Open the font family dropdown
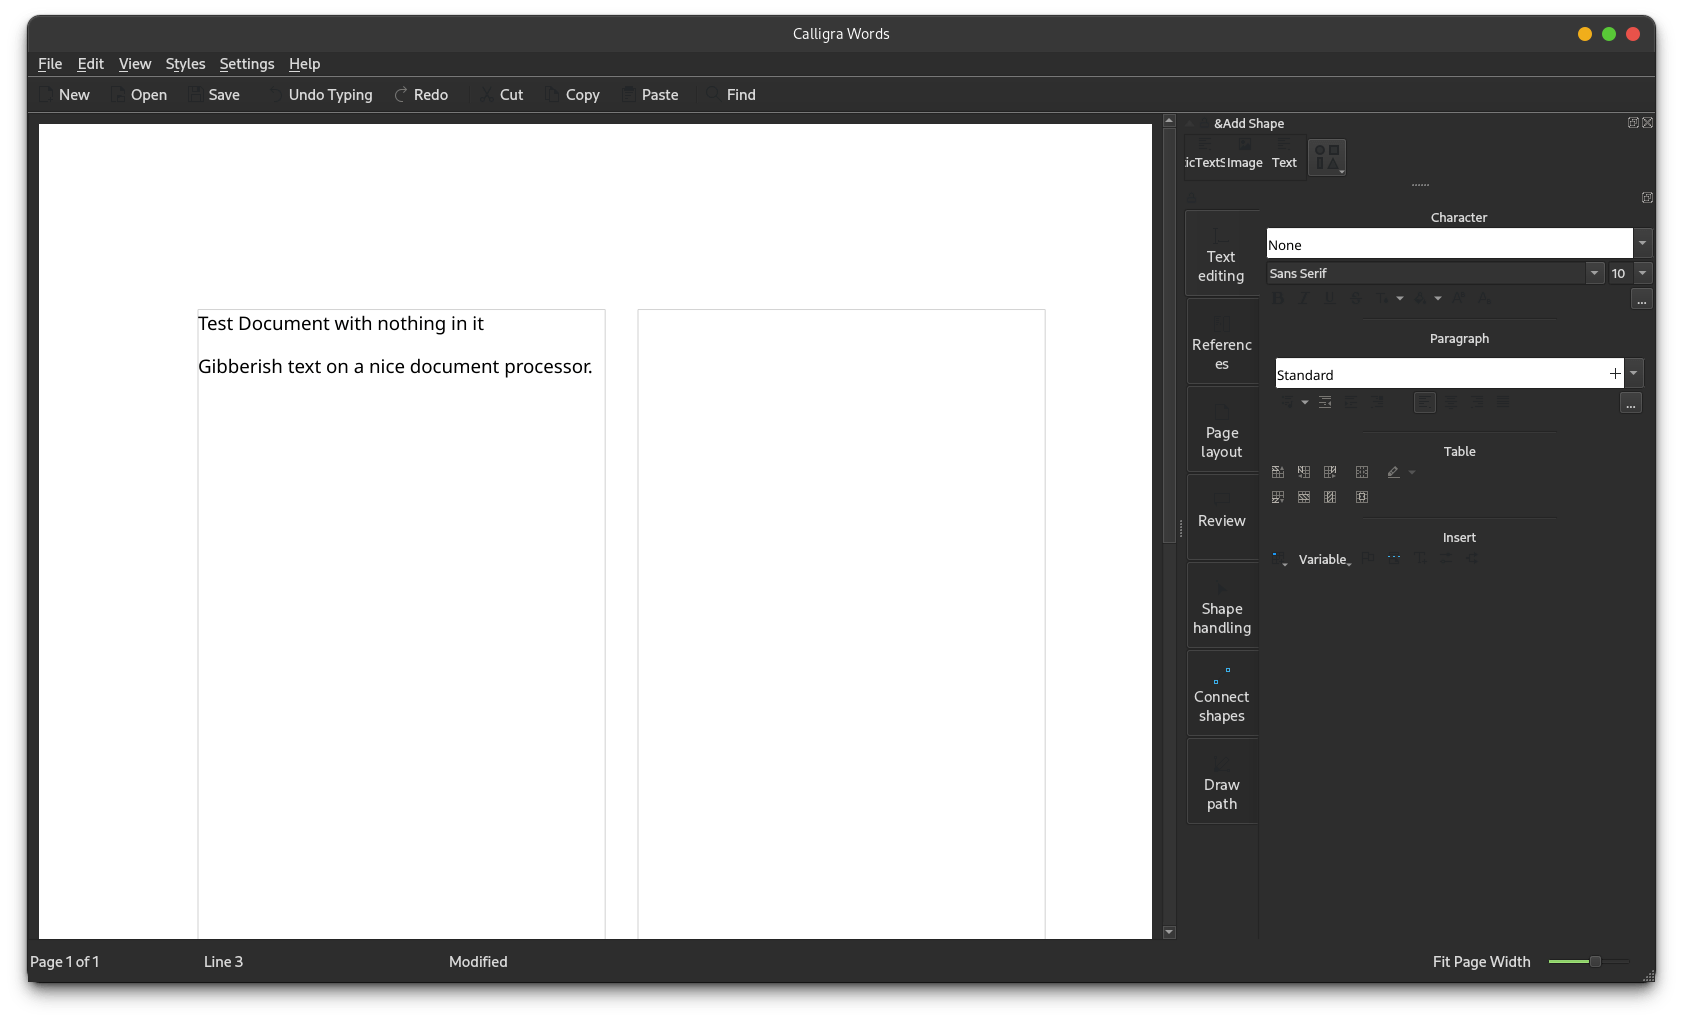 pyautogui.click(x=1594, y=272)
